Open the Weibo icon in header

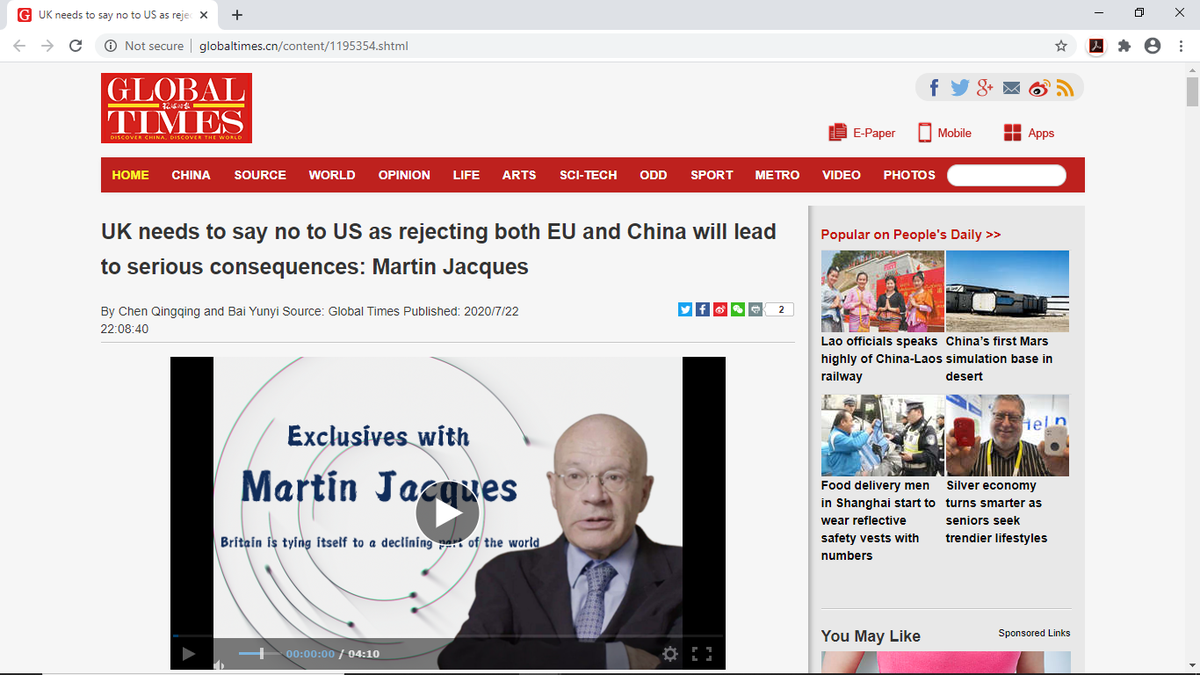1039,88
